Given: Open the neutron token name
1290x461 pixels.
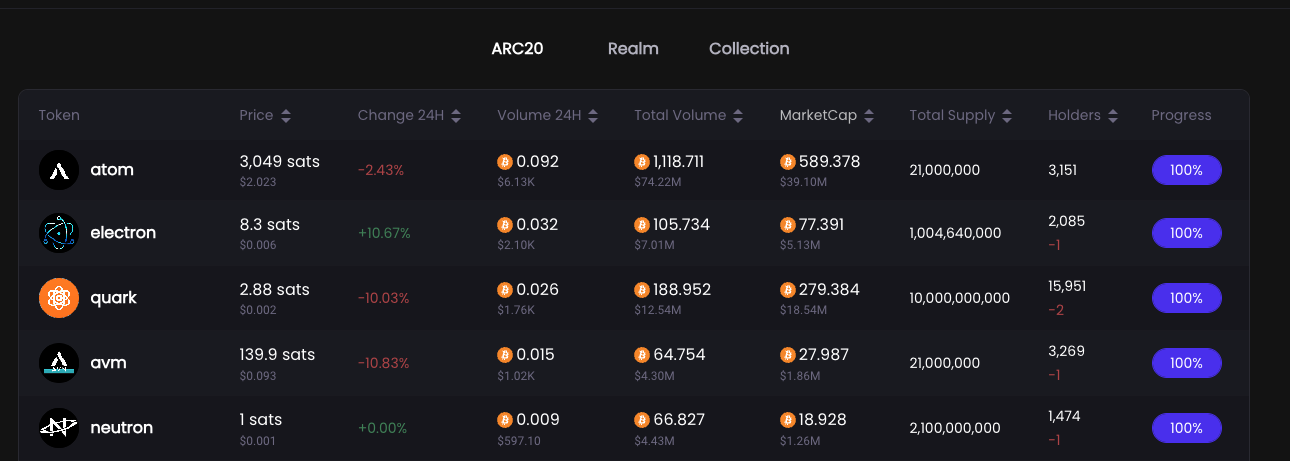Looking at the screenshot, I should 121,428.
